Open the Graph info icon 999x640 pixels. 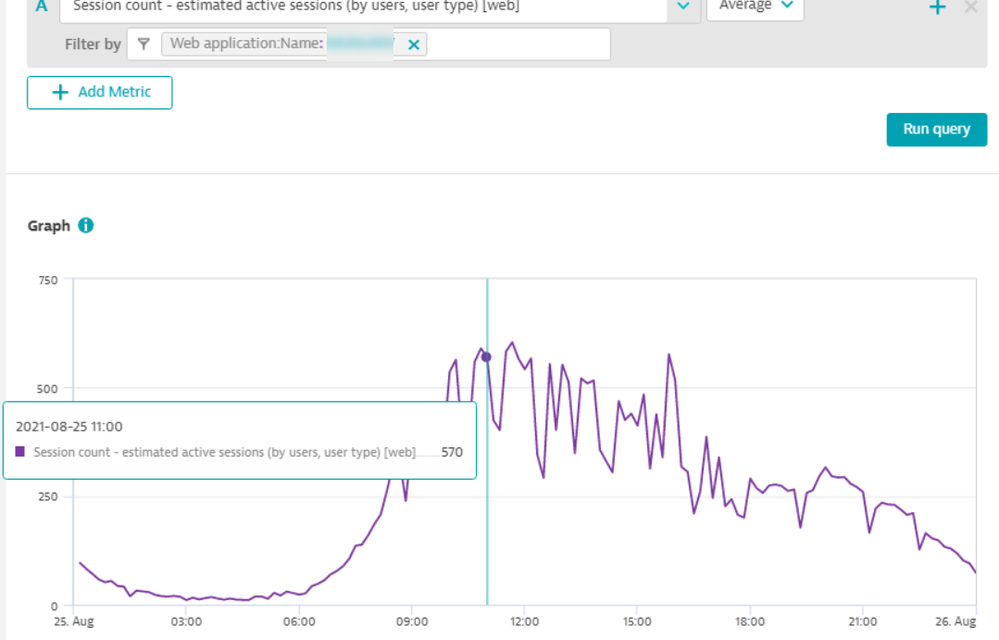[86, 226]
